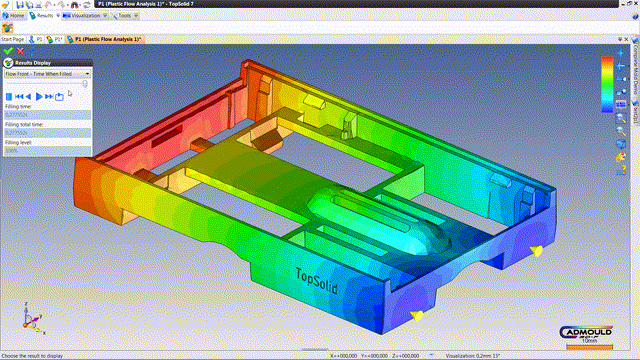Stop the filling animation
The width and height of the screenshot is (640, 360).
coord(9,97)
